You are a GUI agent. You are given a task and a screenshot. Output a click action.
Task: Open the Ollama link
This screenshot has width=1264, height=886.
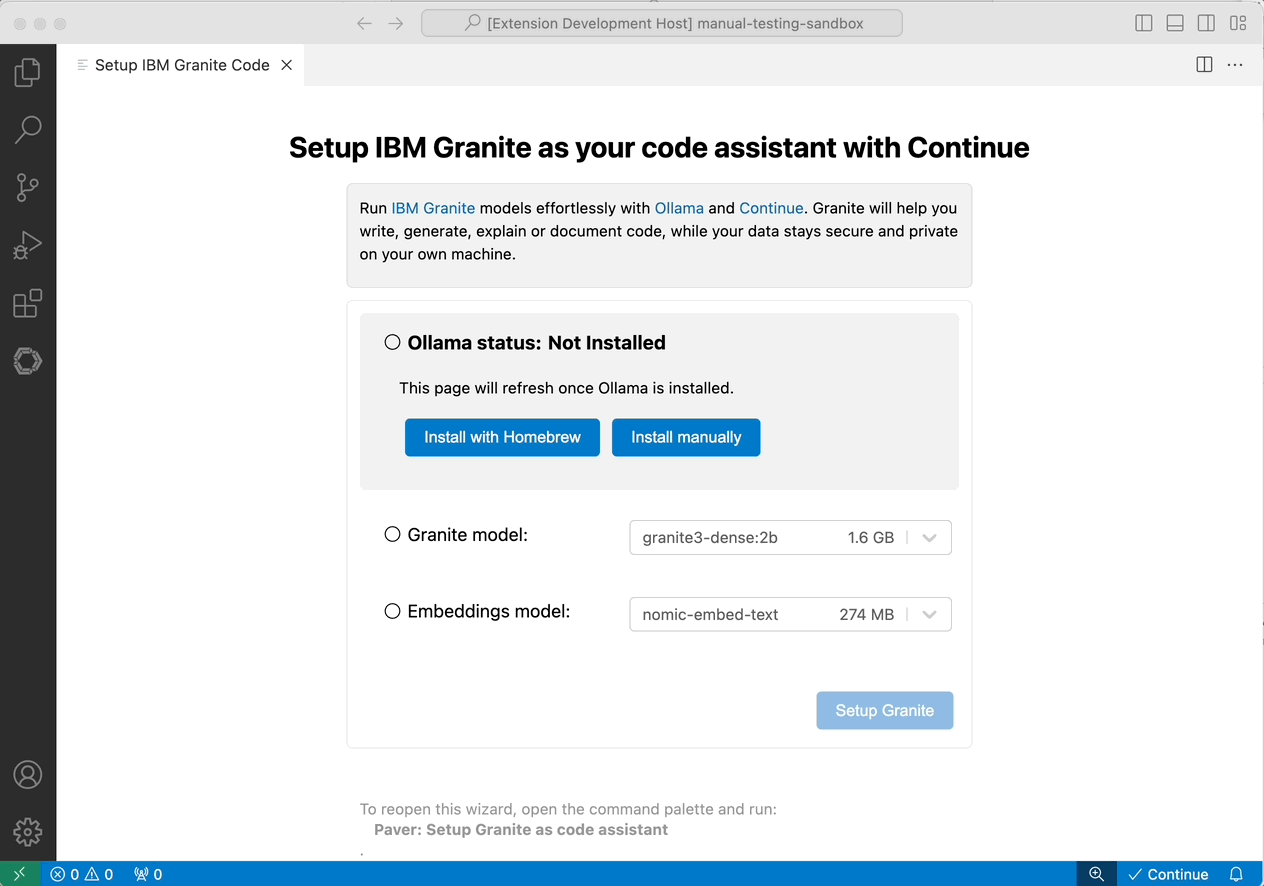click(679, 208)
